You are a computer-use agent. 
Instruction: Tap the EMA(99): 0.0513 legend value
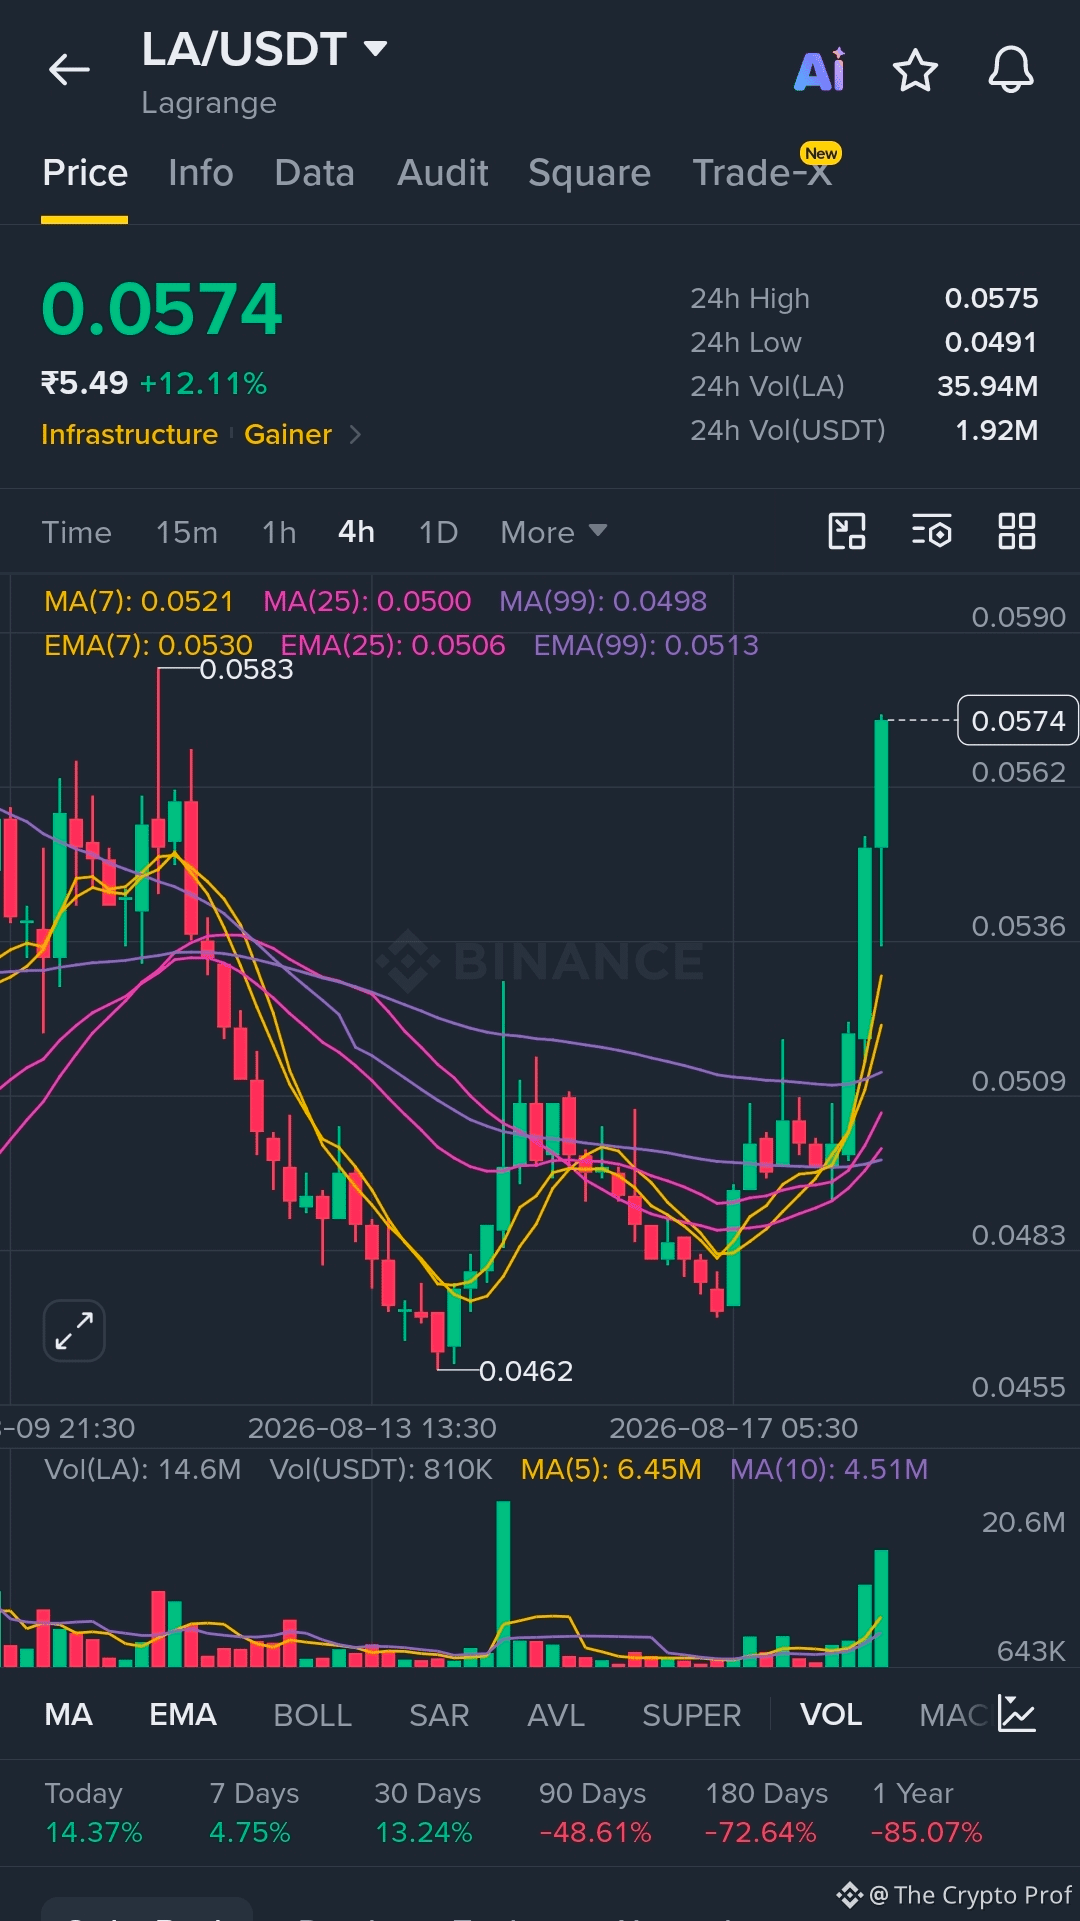pos(646,645)
